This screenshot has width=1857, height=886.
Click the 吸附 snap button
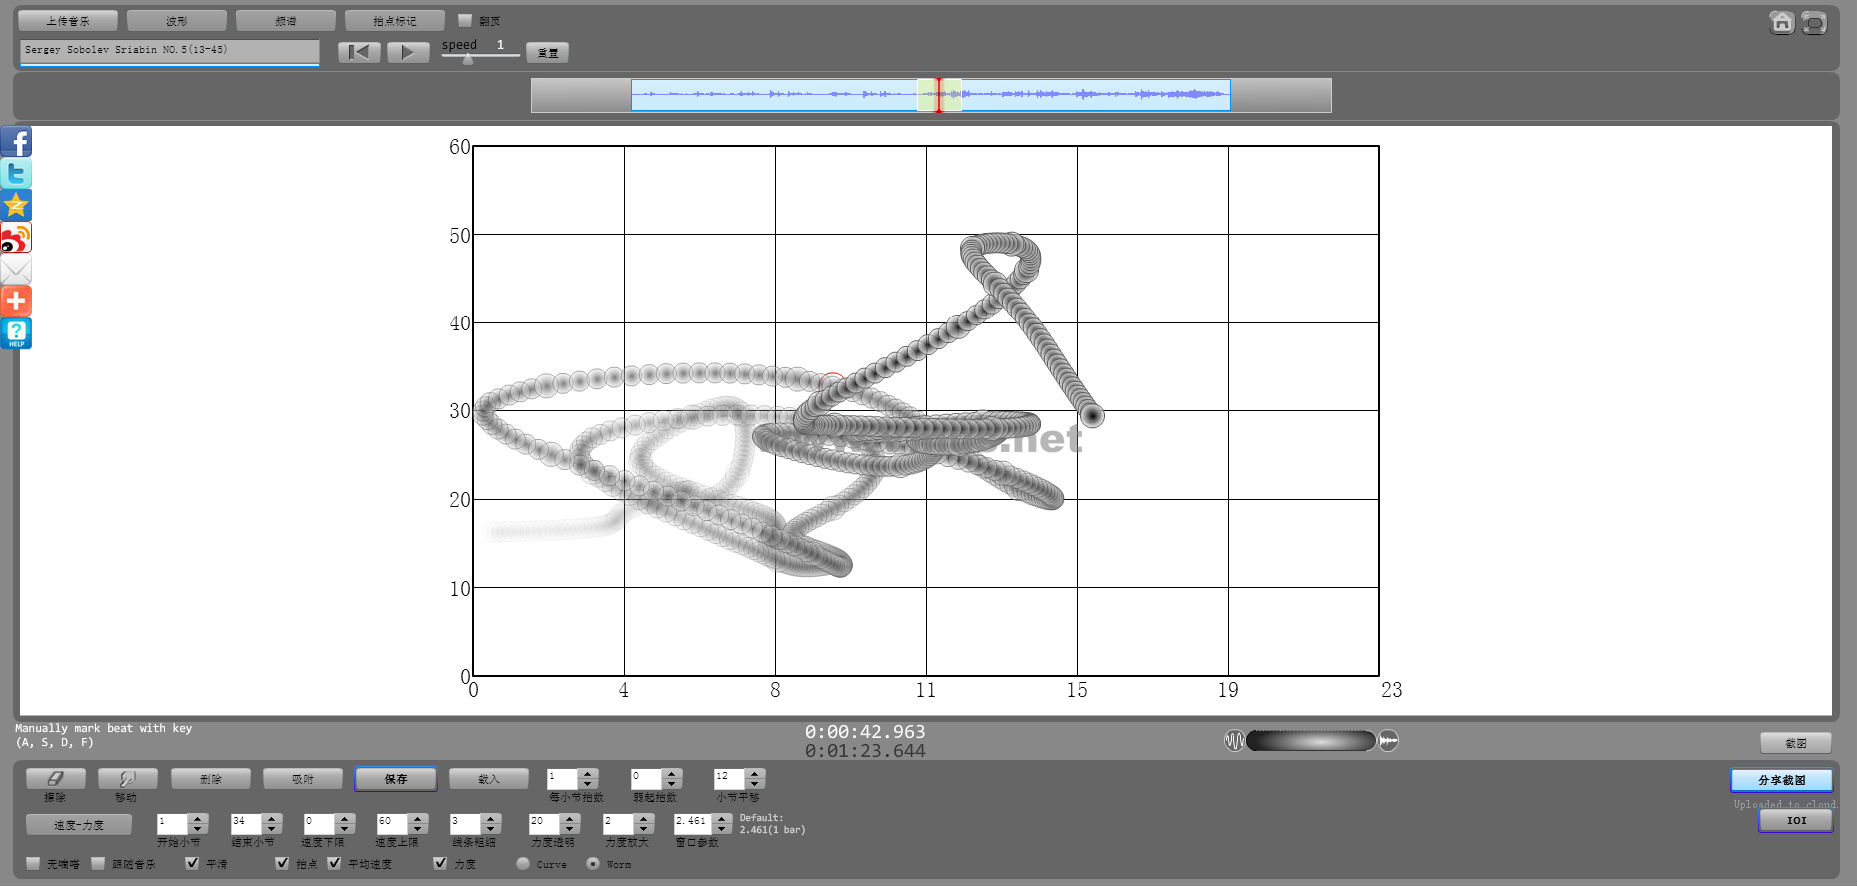pyautogui.click(x=303, y=778)
